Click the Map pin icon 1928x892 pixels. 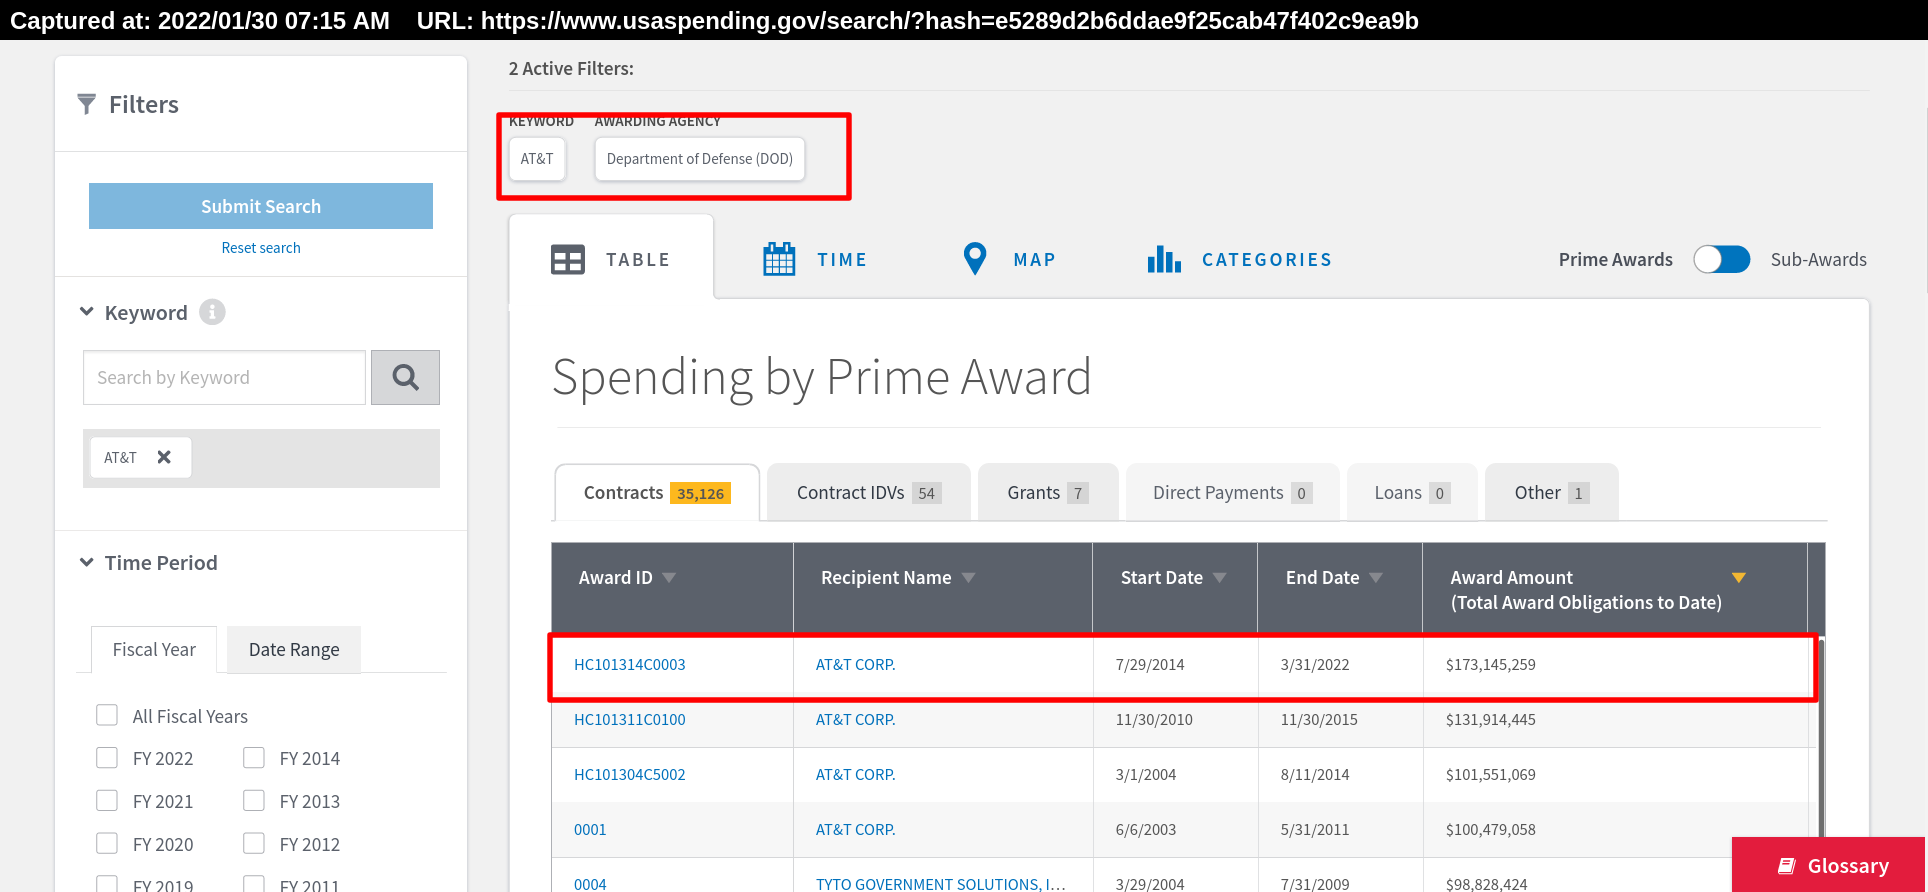pos(975,259)
